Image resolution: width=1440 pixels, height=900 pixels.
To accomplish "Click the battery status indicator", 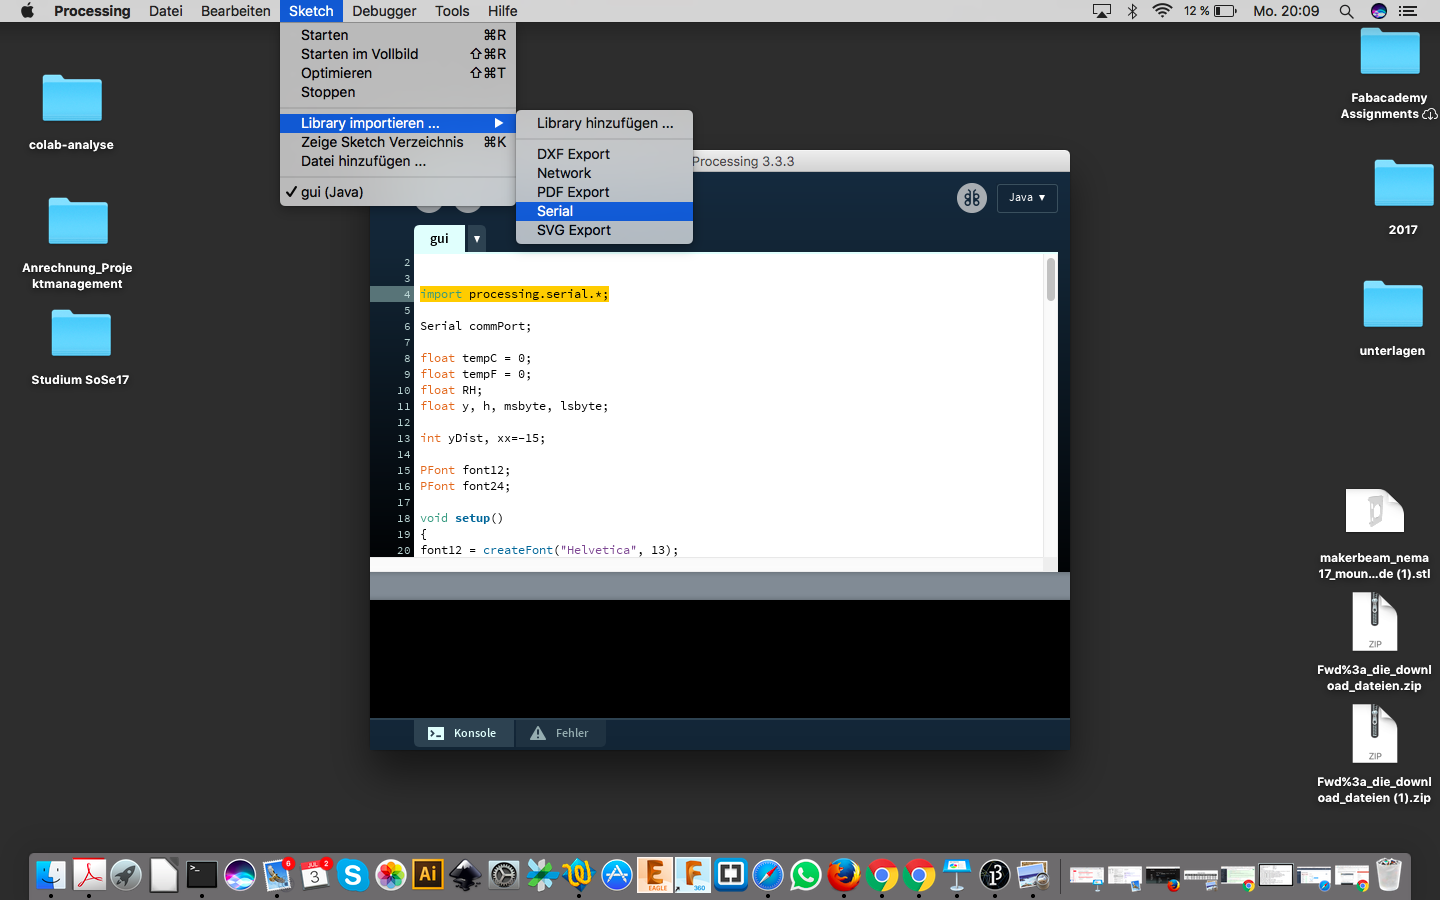I will [1211, 11].
